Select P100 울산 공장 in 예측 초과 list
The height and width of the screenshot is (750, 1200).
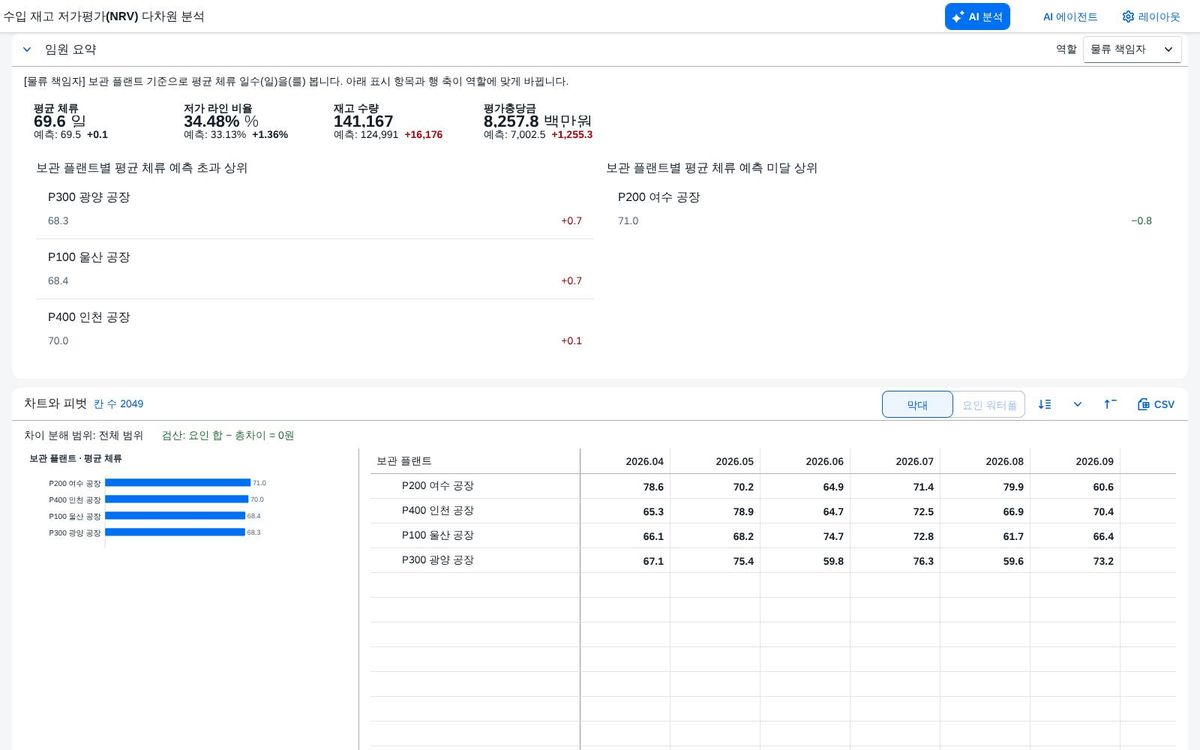tap(315, 269)
